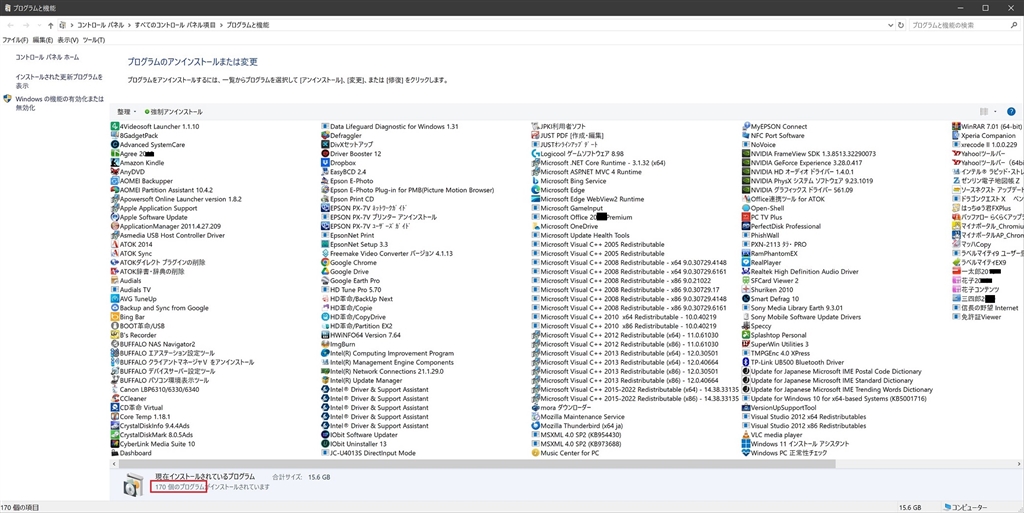
Task: Click the NVIDIA GeForce Experience icon
Action: pos(746,163)
